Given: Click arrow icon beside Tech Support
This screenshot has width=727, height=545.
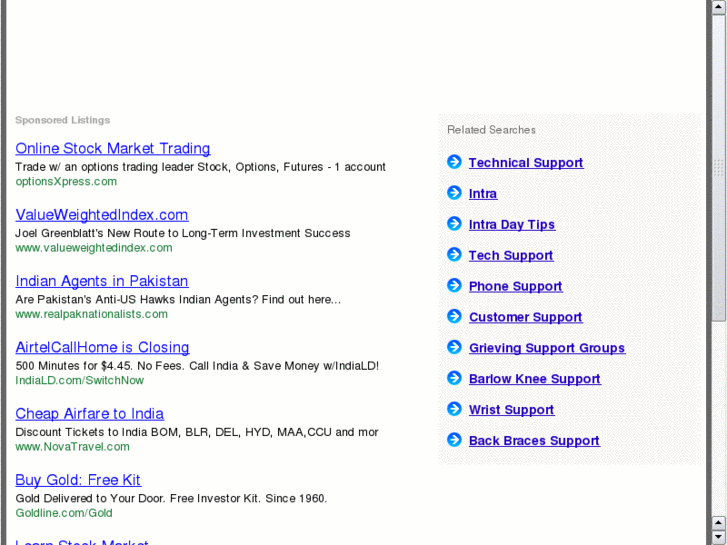Looking at the screenshot, I should coord(454,254).
